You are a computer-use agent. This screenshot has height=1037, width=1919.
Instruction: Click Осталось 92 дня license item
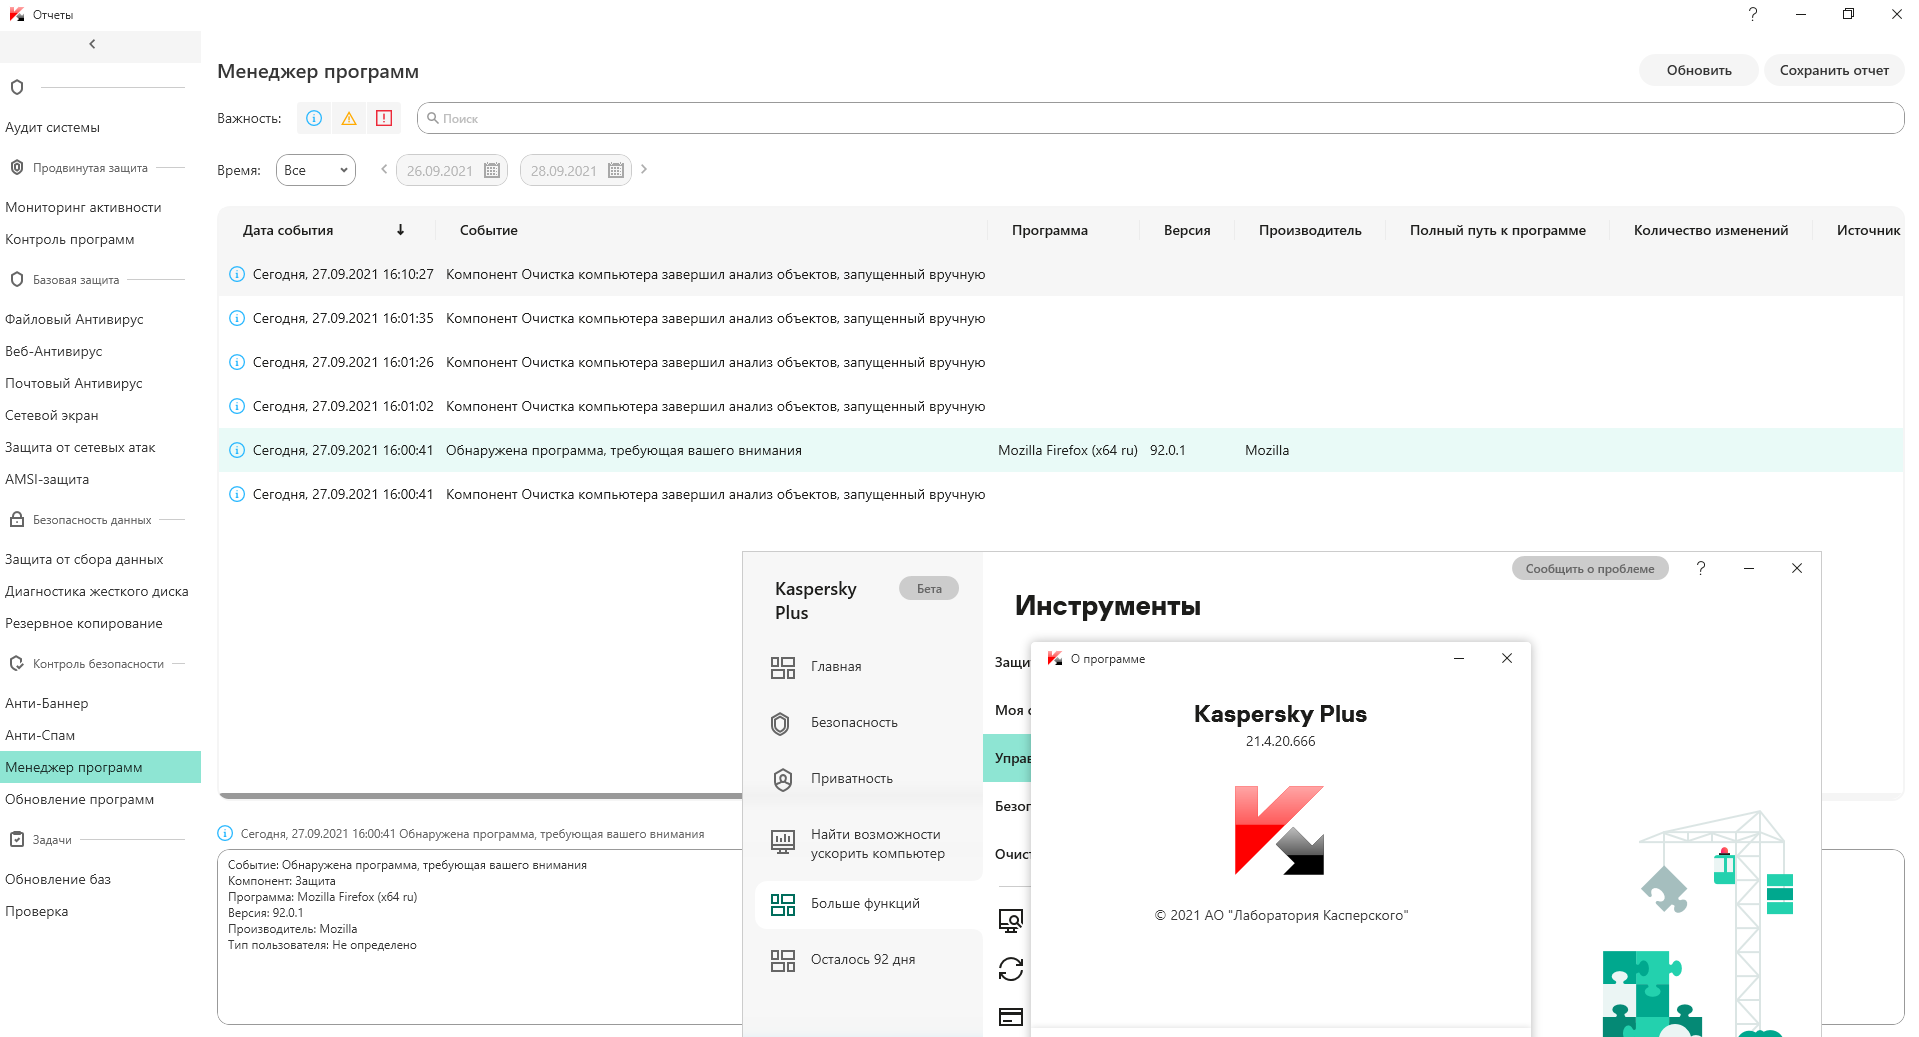(x=863, y=959)
